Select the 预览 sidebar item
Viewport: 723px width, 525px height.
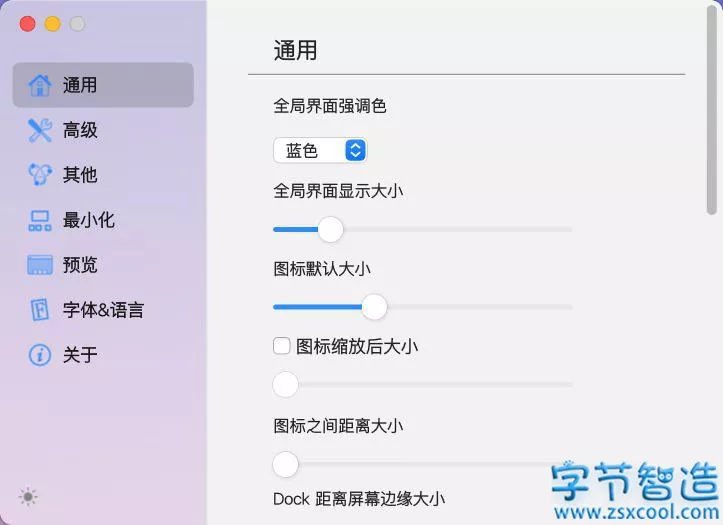pyautogui.click(x=80, y=265)
